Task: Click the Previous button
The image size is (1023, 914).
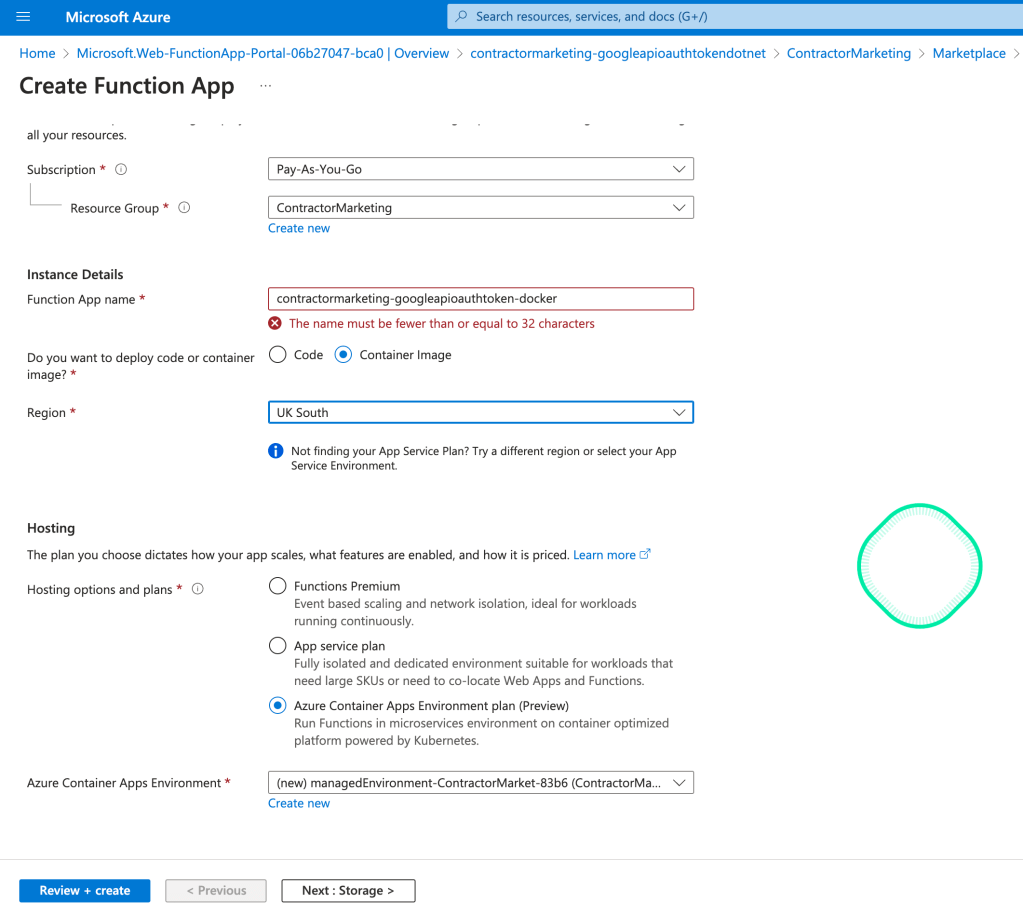Action: (216, 891)
